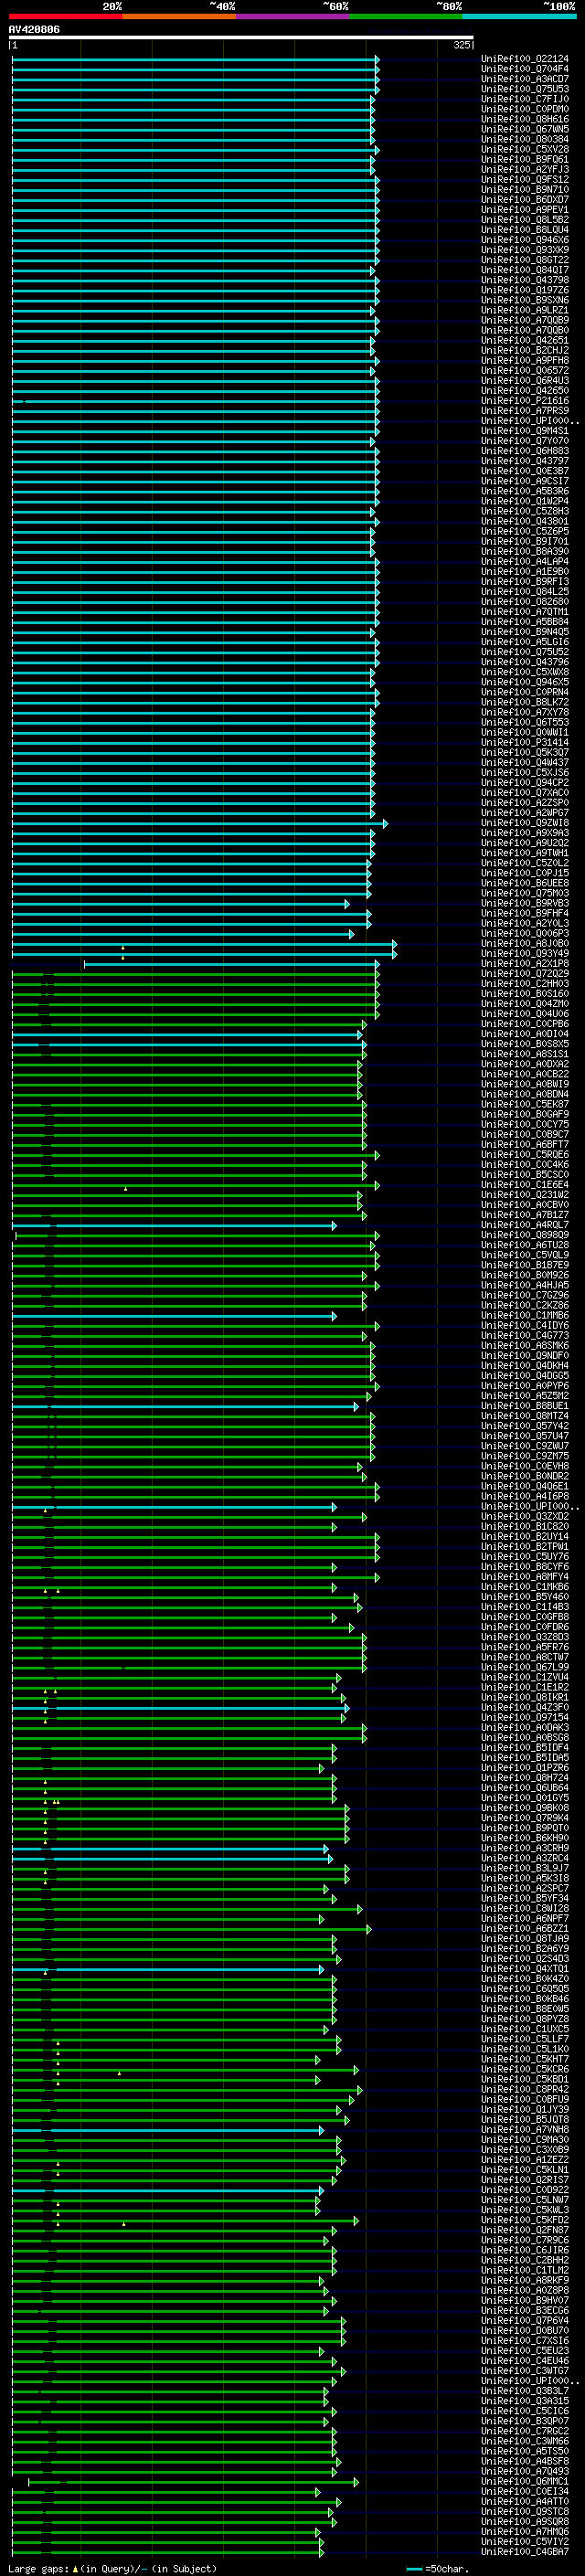Image resolution: width=585 pixels, height=2576 pixels.
Task: Click the last hit UniRef100_C4GBA7
Action: pos(525,2551)
